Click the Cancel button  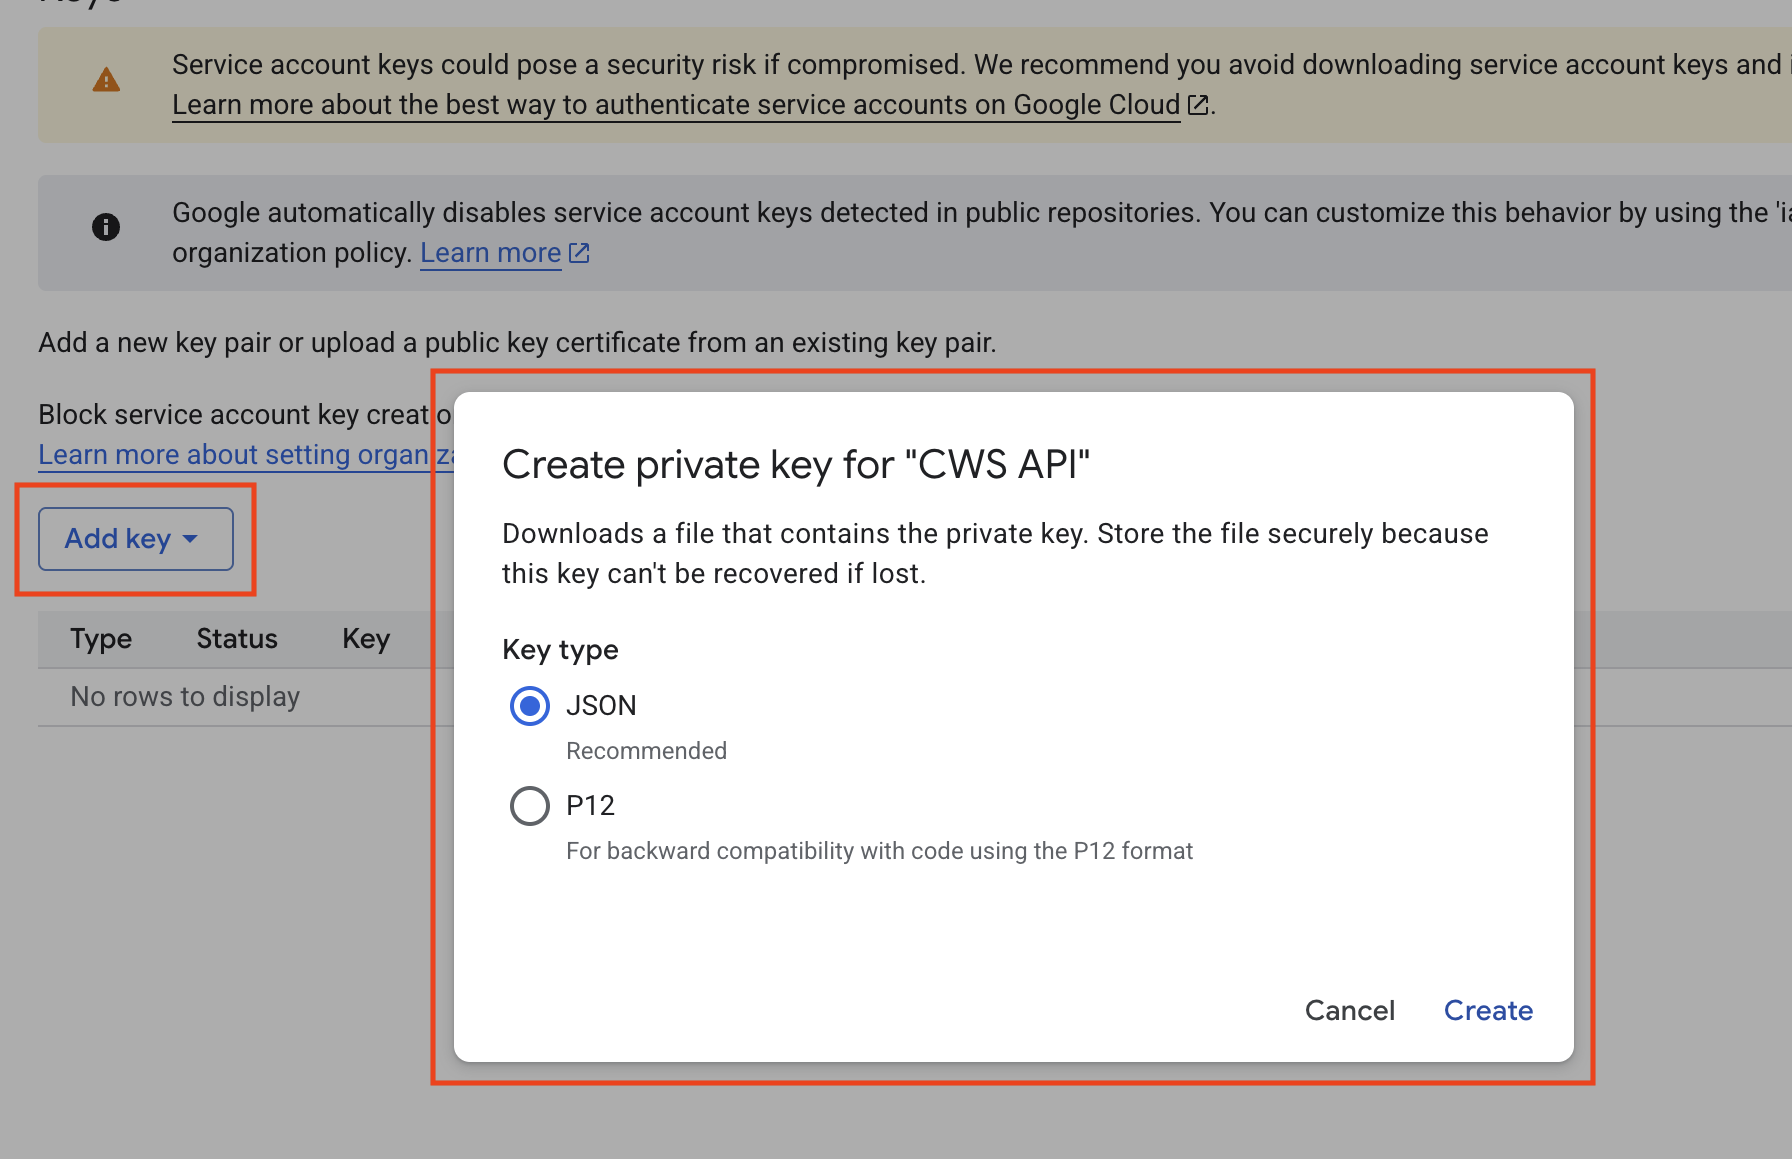pos(1349,1011)
